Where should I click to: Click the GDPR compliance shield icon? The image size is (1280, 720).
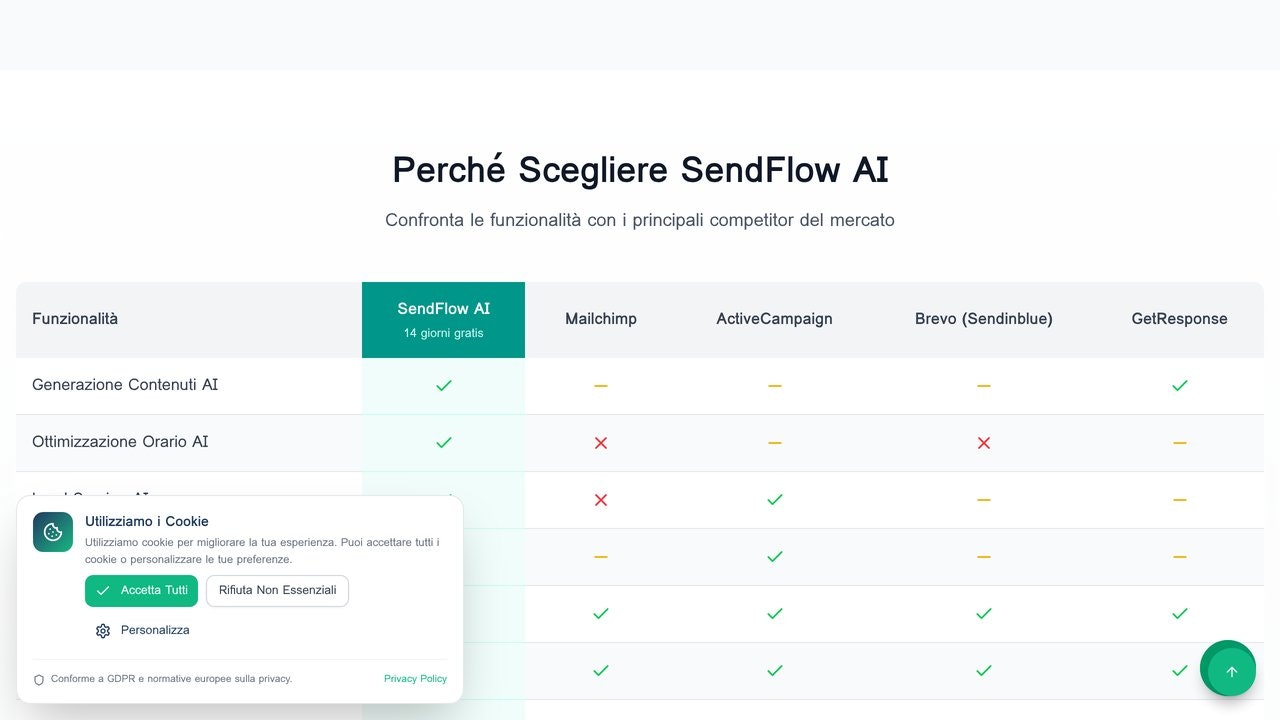pos(38,679)
